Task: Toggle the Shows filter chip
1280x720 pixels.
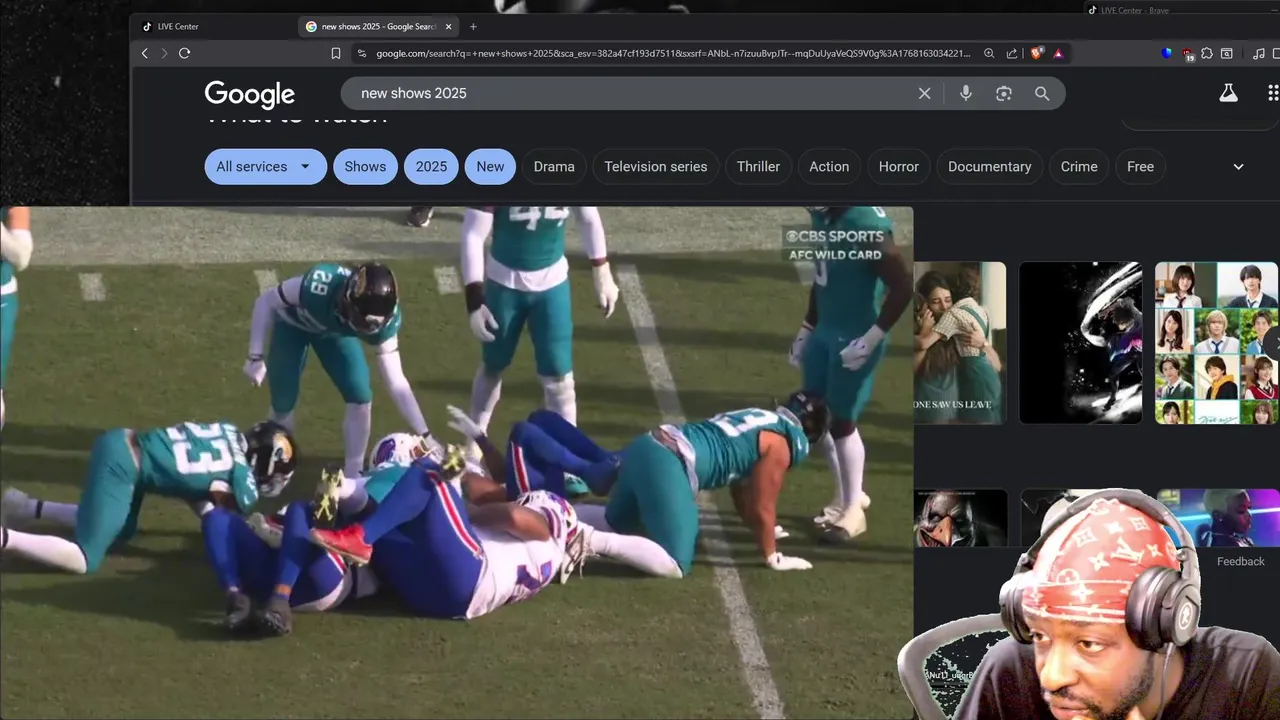Action: coord(365,167)
